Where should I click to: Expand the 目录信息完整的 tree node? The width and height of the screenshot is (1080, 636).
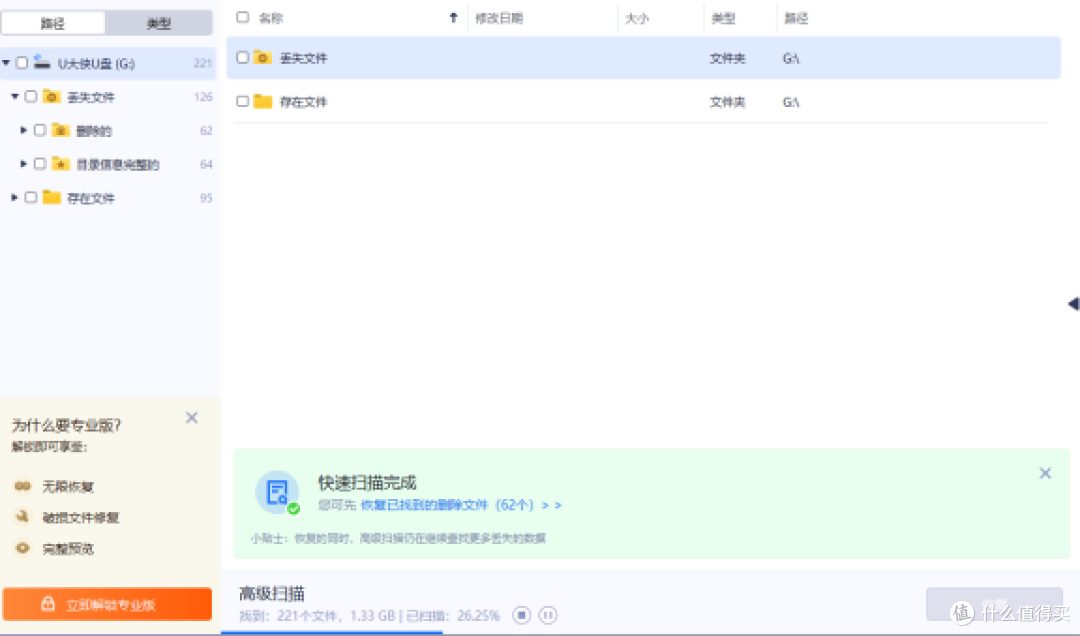click(23, 163)
